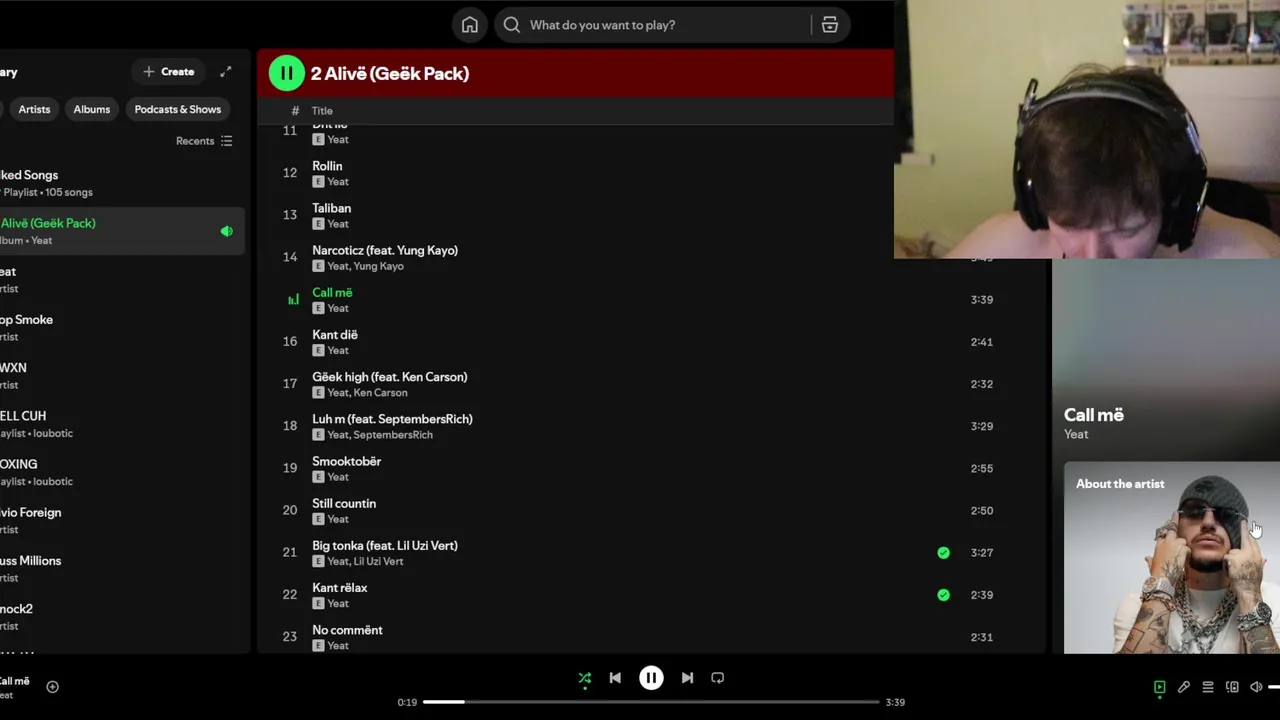
Task: Filter library by Podcasts & Shows
Action: point(178,109)
